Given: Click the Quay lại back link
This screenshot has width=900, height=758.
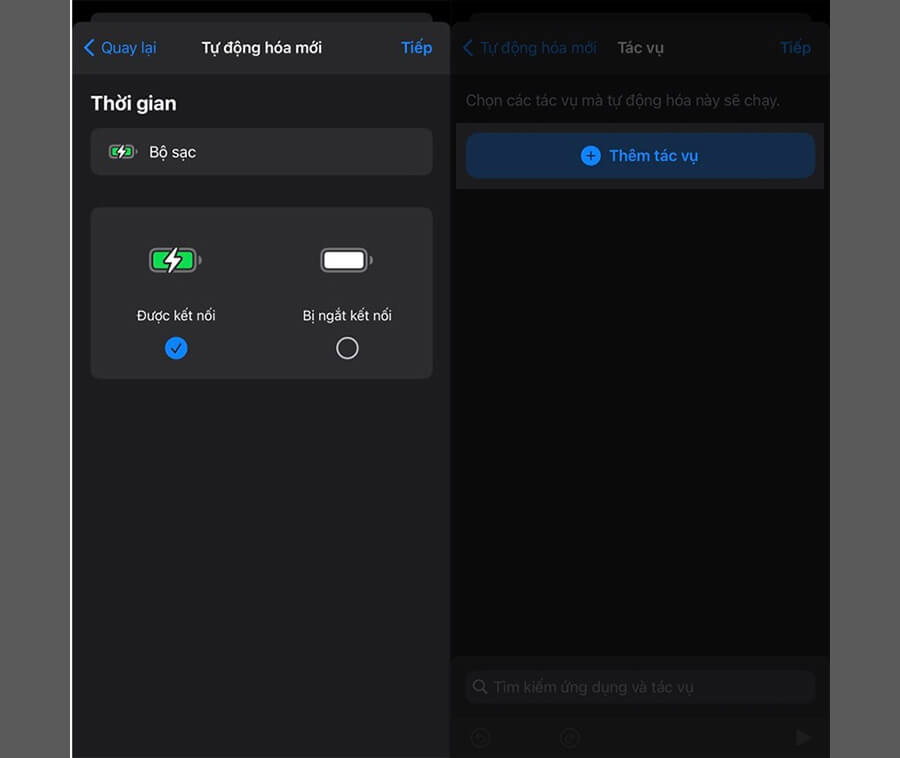Looking at the screenshot, I should pos(120,48).
